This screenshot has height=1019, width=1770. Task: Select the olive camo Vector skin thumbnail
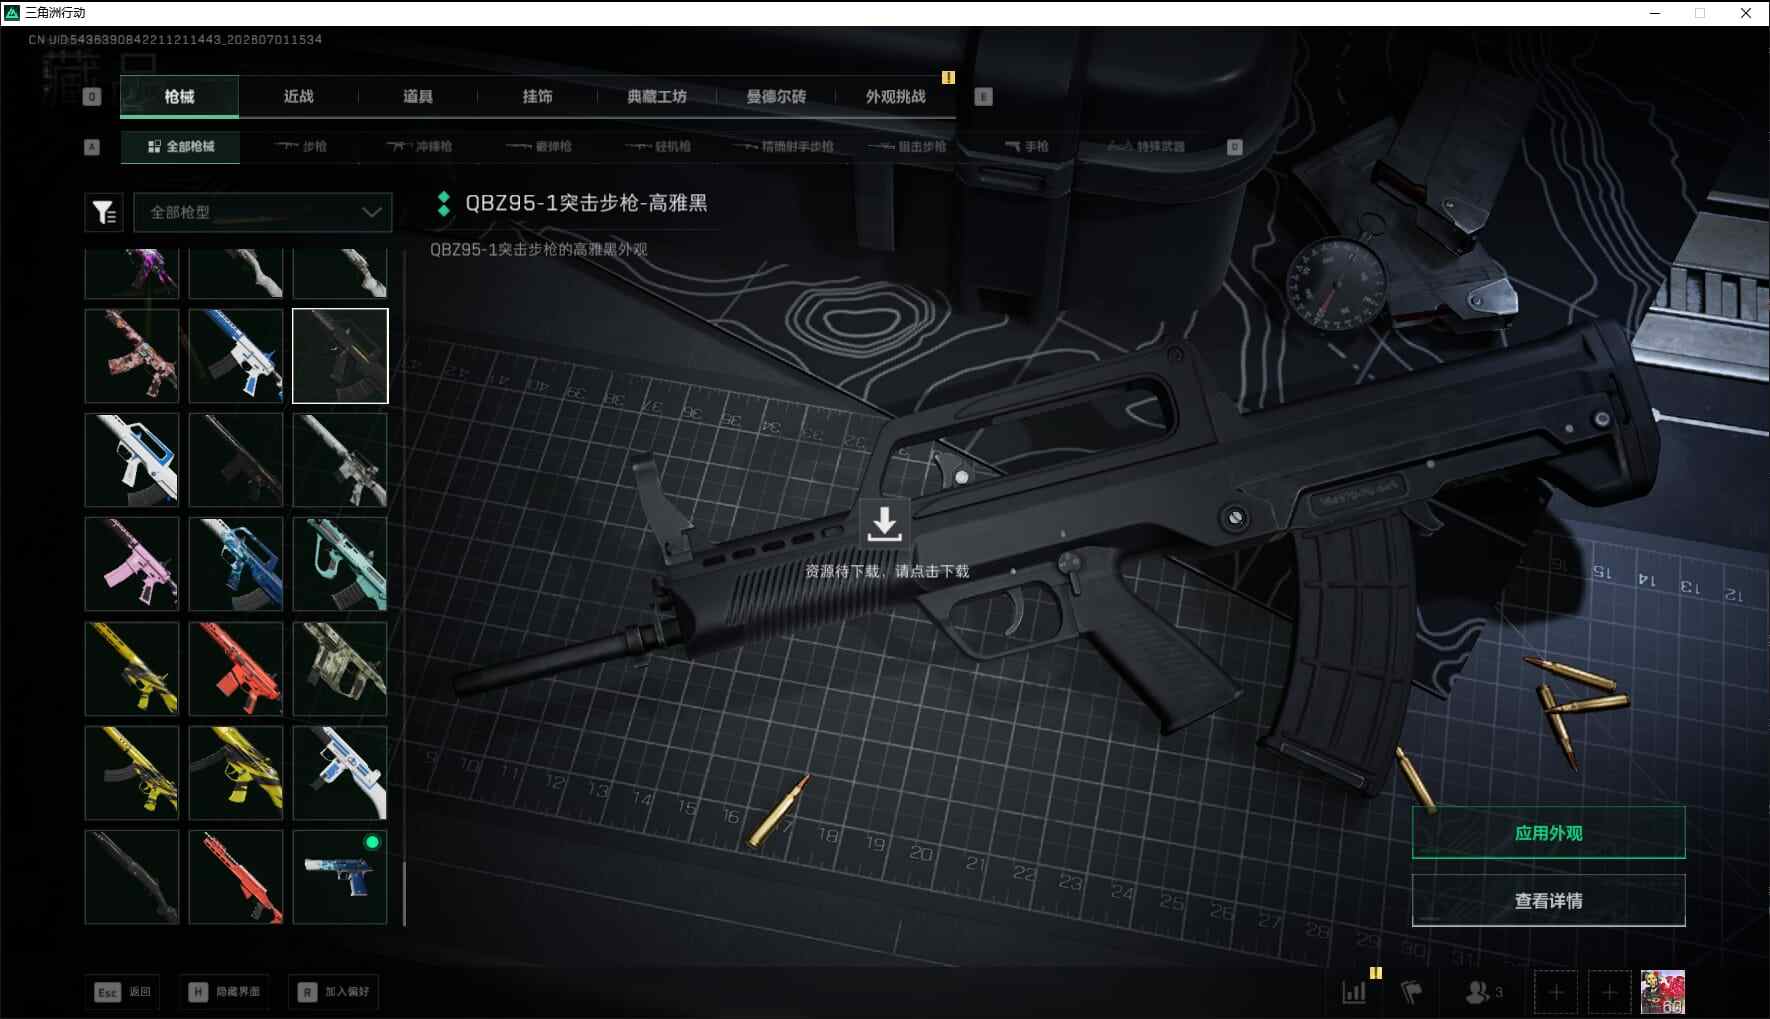340,668
